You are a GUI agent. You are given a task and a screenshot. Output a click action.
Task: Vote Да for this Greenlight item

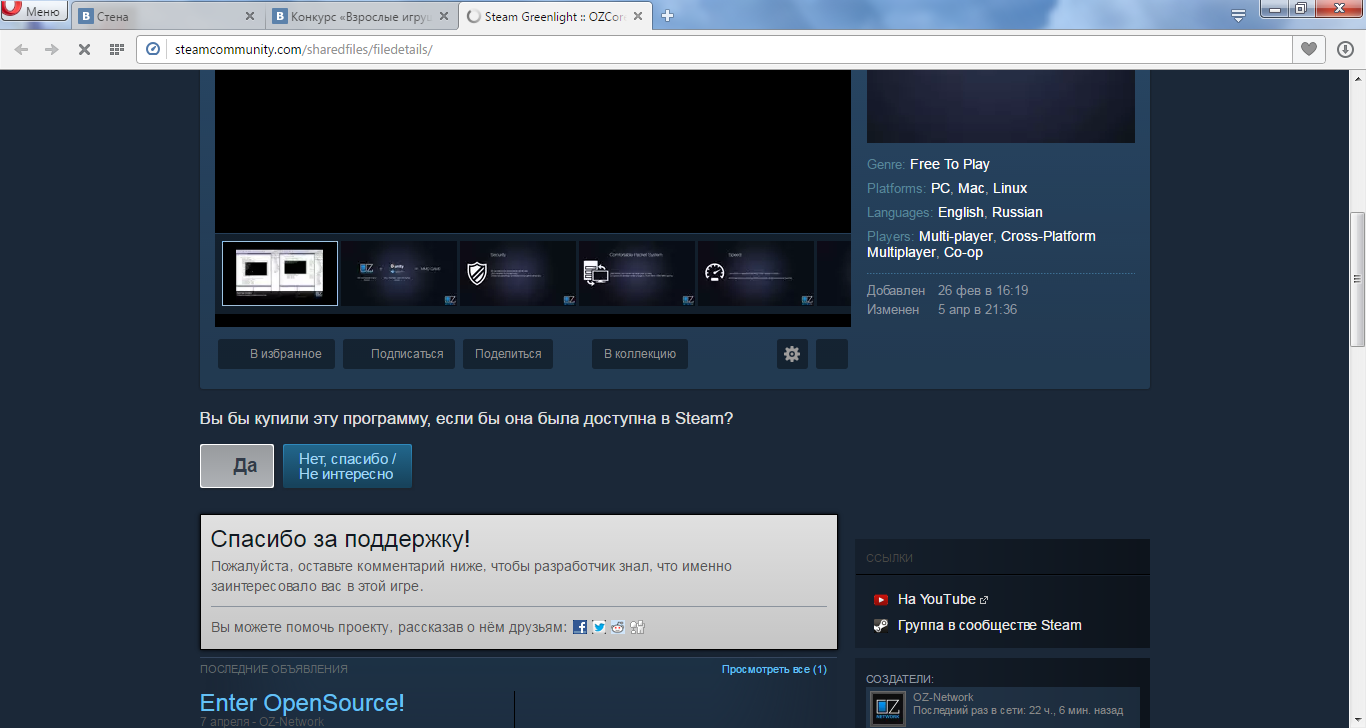[x=237, y=466]
